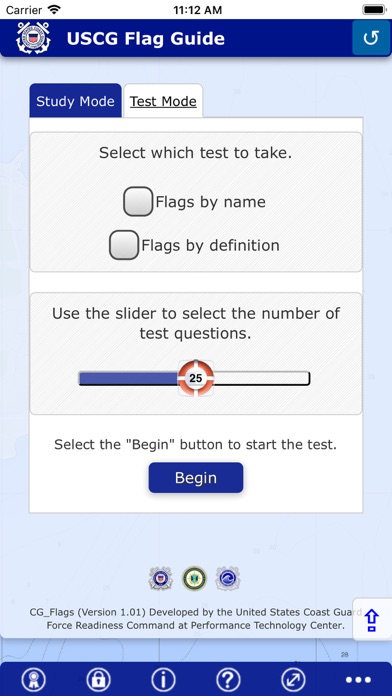The image size is (392, 696).
Task: Check the Flags by definition option
Action: click(x=124, y=245)
